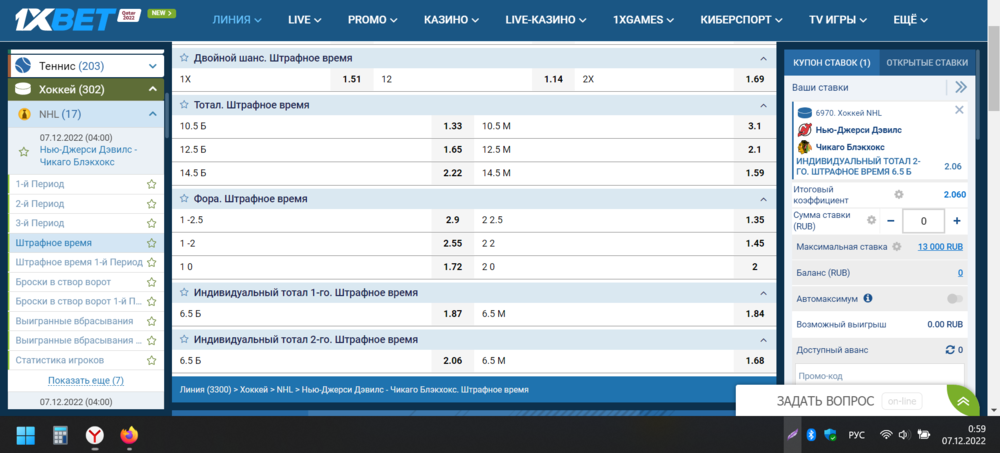
Task: Star Индивидуальный тотал 2-го market
Action: click(184, 339)
